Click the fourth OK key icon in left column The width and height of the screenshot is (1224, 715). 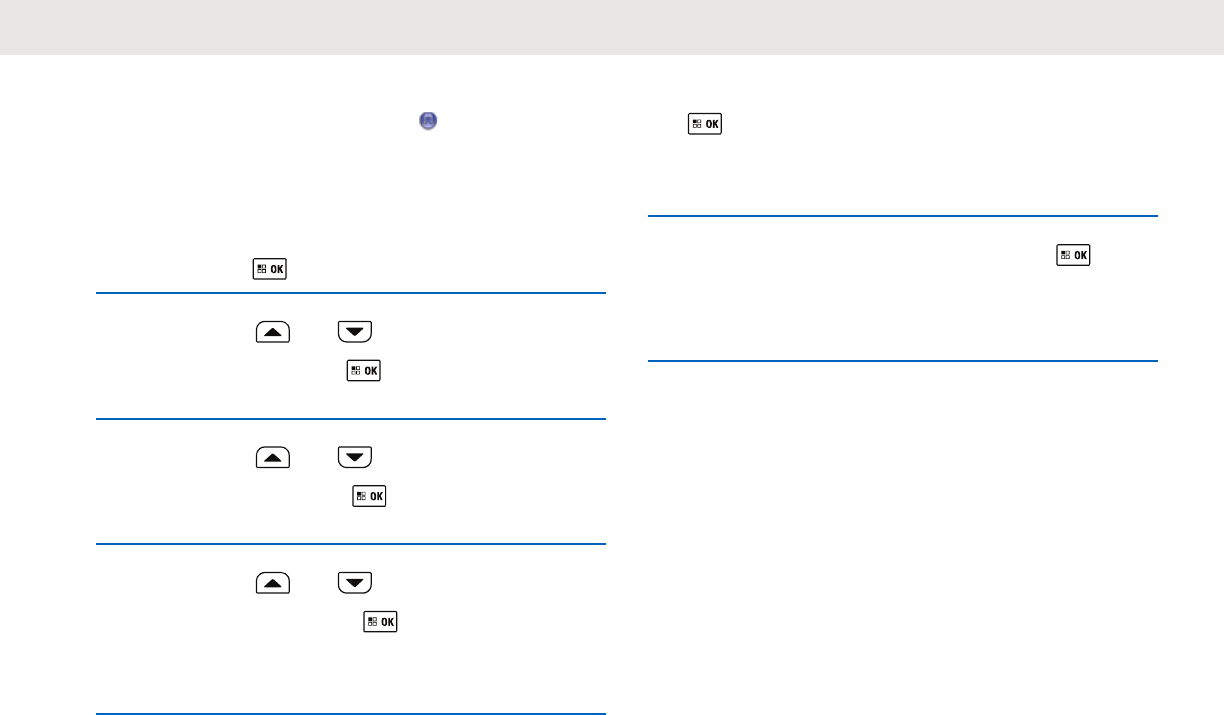coord(380,621)
